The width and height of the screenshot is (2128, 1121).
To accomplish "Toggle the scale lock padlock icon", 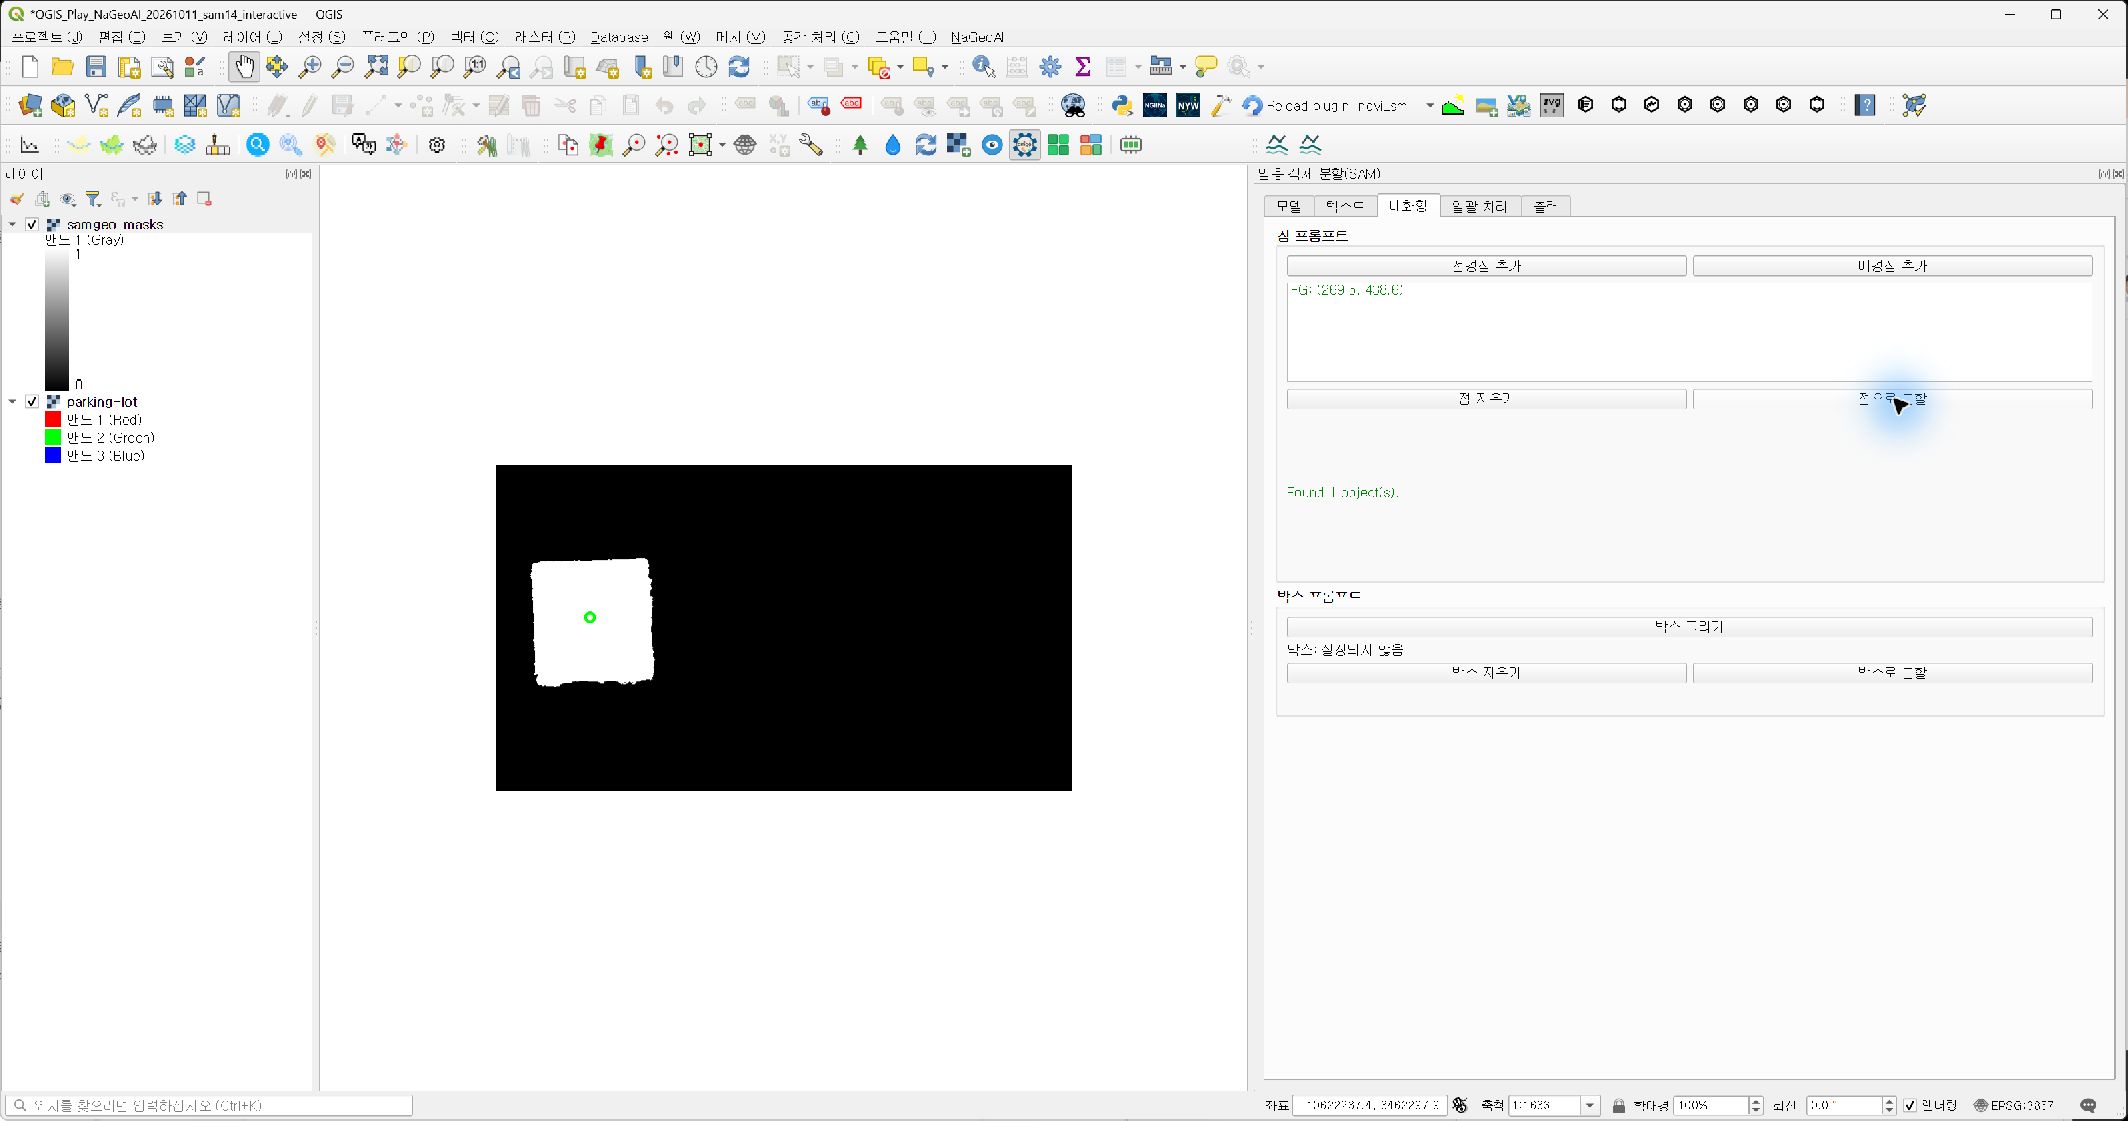I will tap(1619, 1105).
